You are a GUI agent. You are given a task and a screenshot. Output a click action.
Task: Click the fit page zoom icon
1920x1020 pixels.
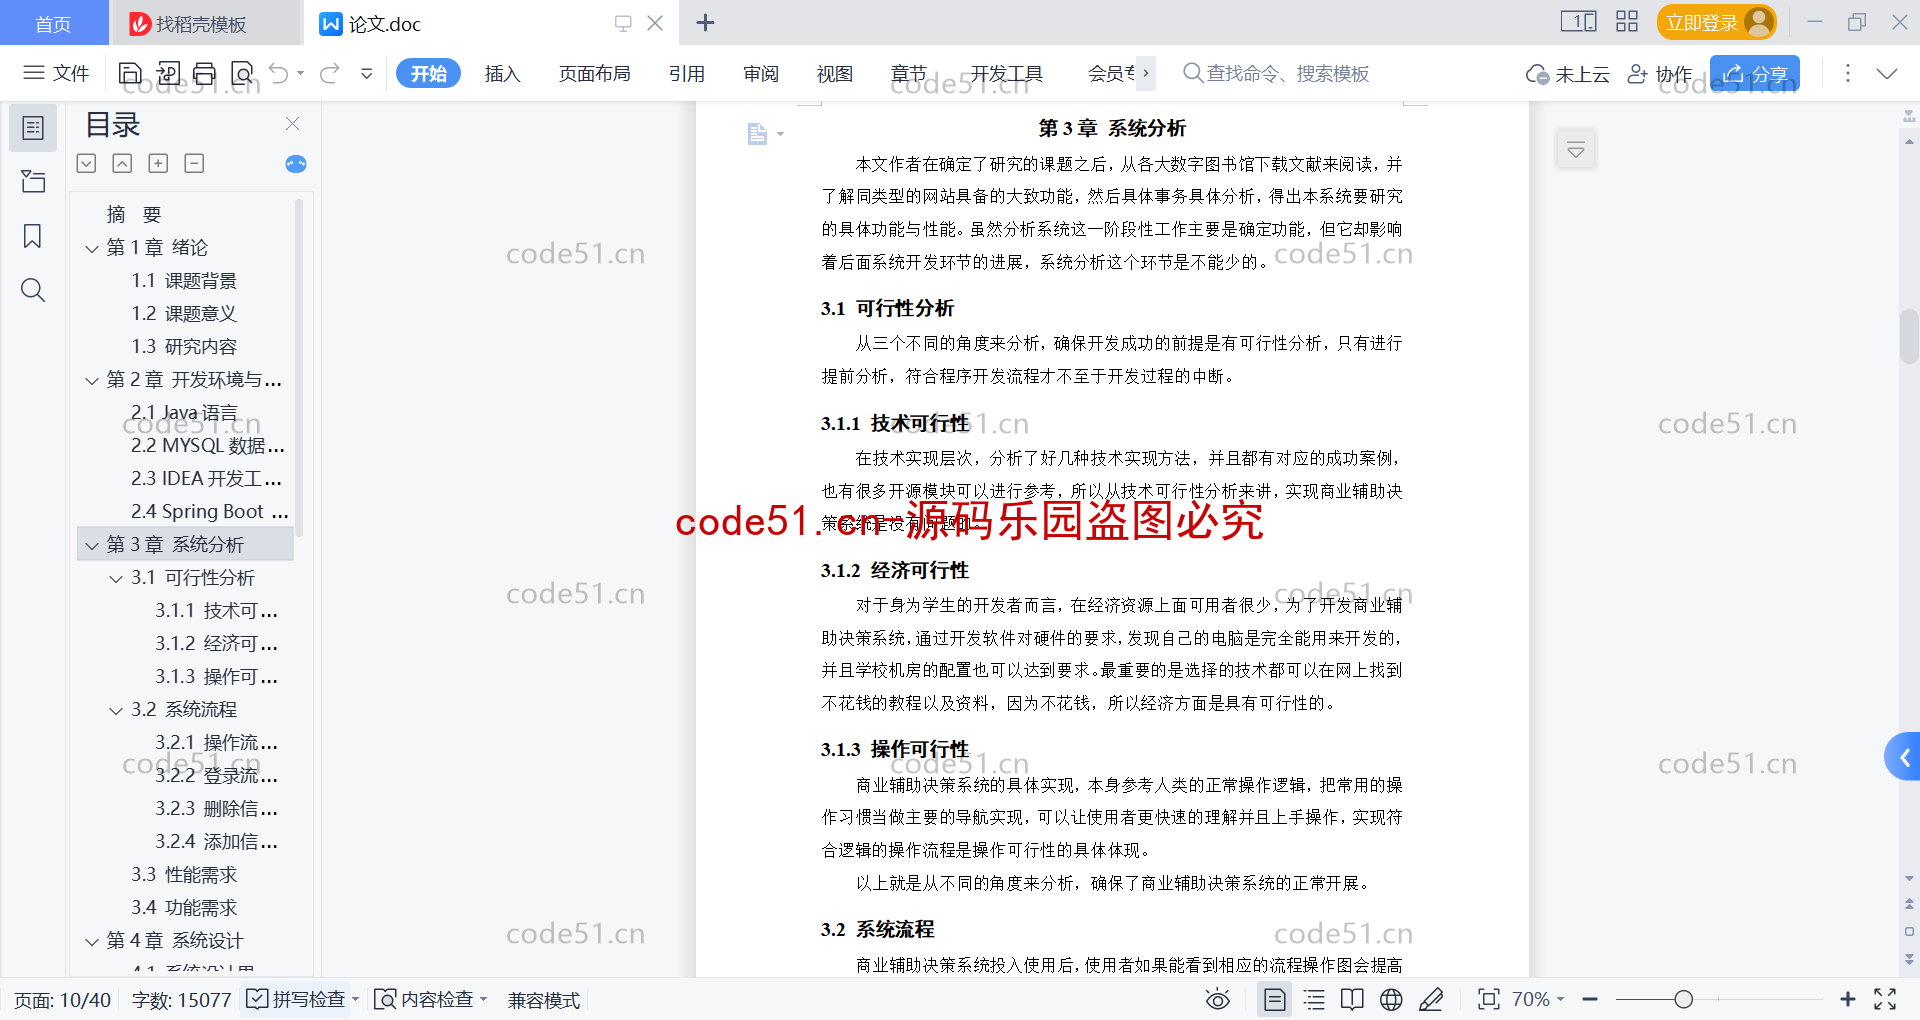(1488, 999)
